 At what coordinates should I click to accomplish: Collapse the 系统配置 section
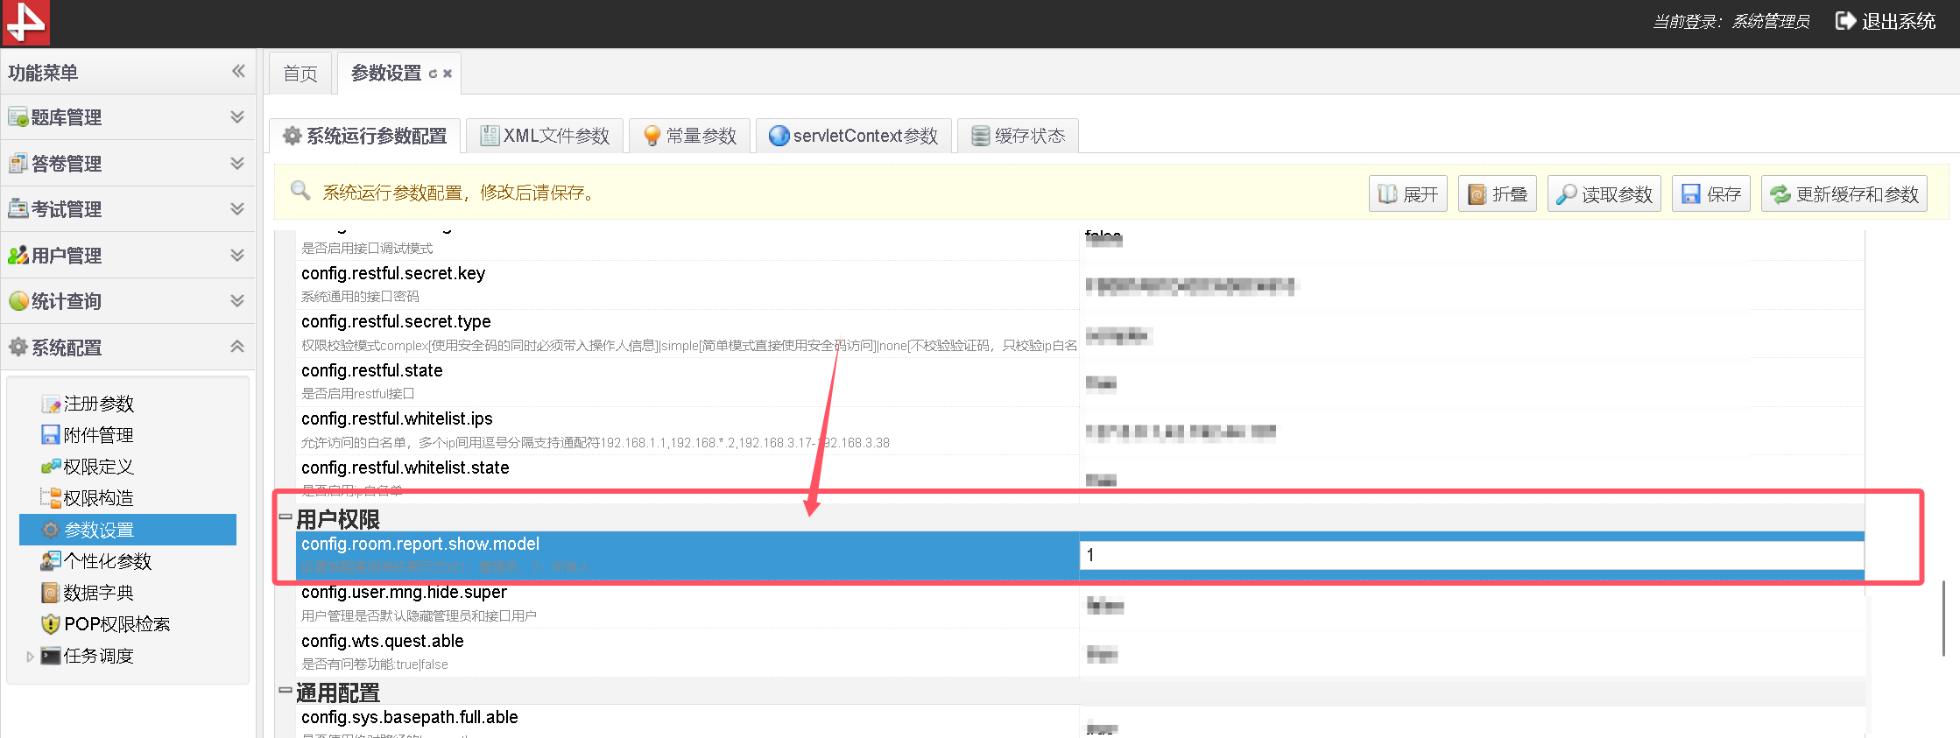[237, 347]
